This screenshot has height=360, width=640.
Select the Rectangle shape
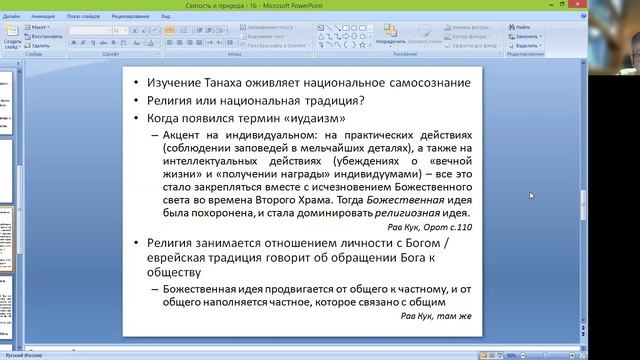346,28
